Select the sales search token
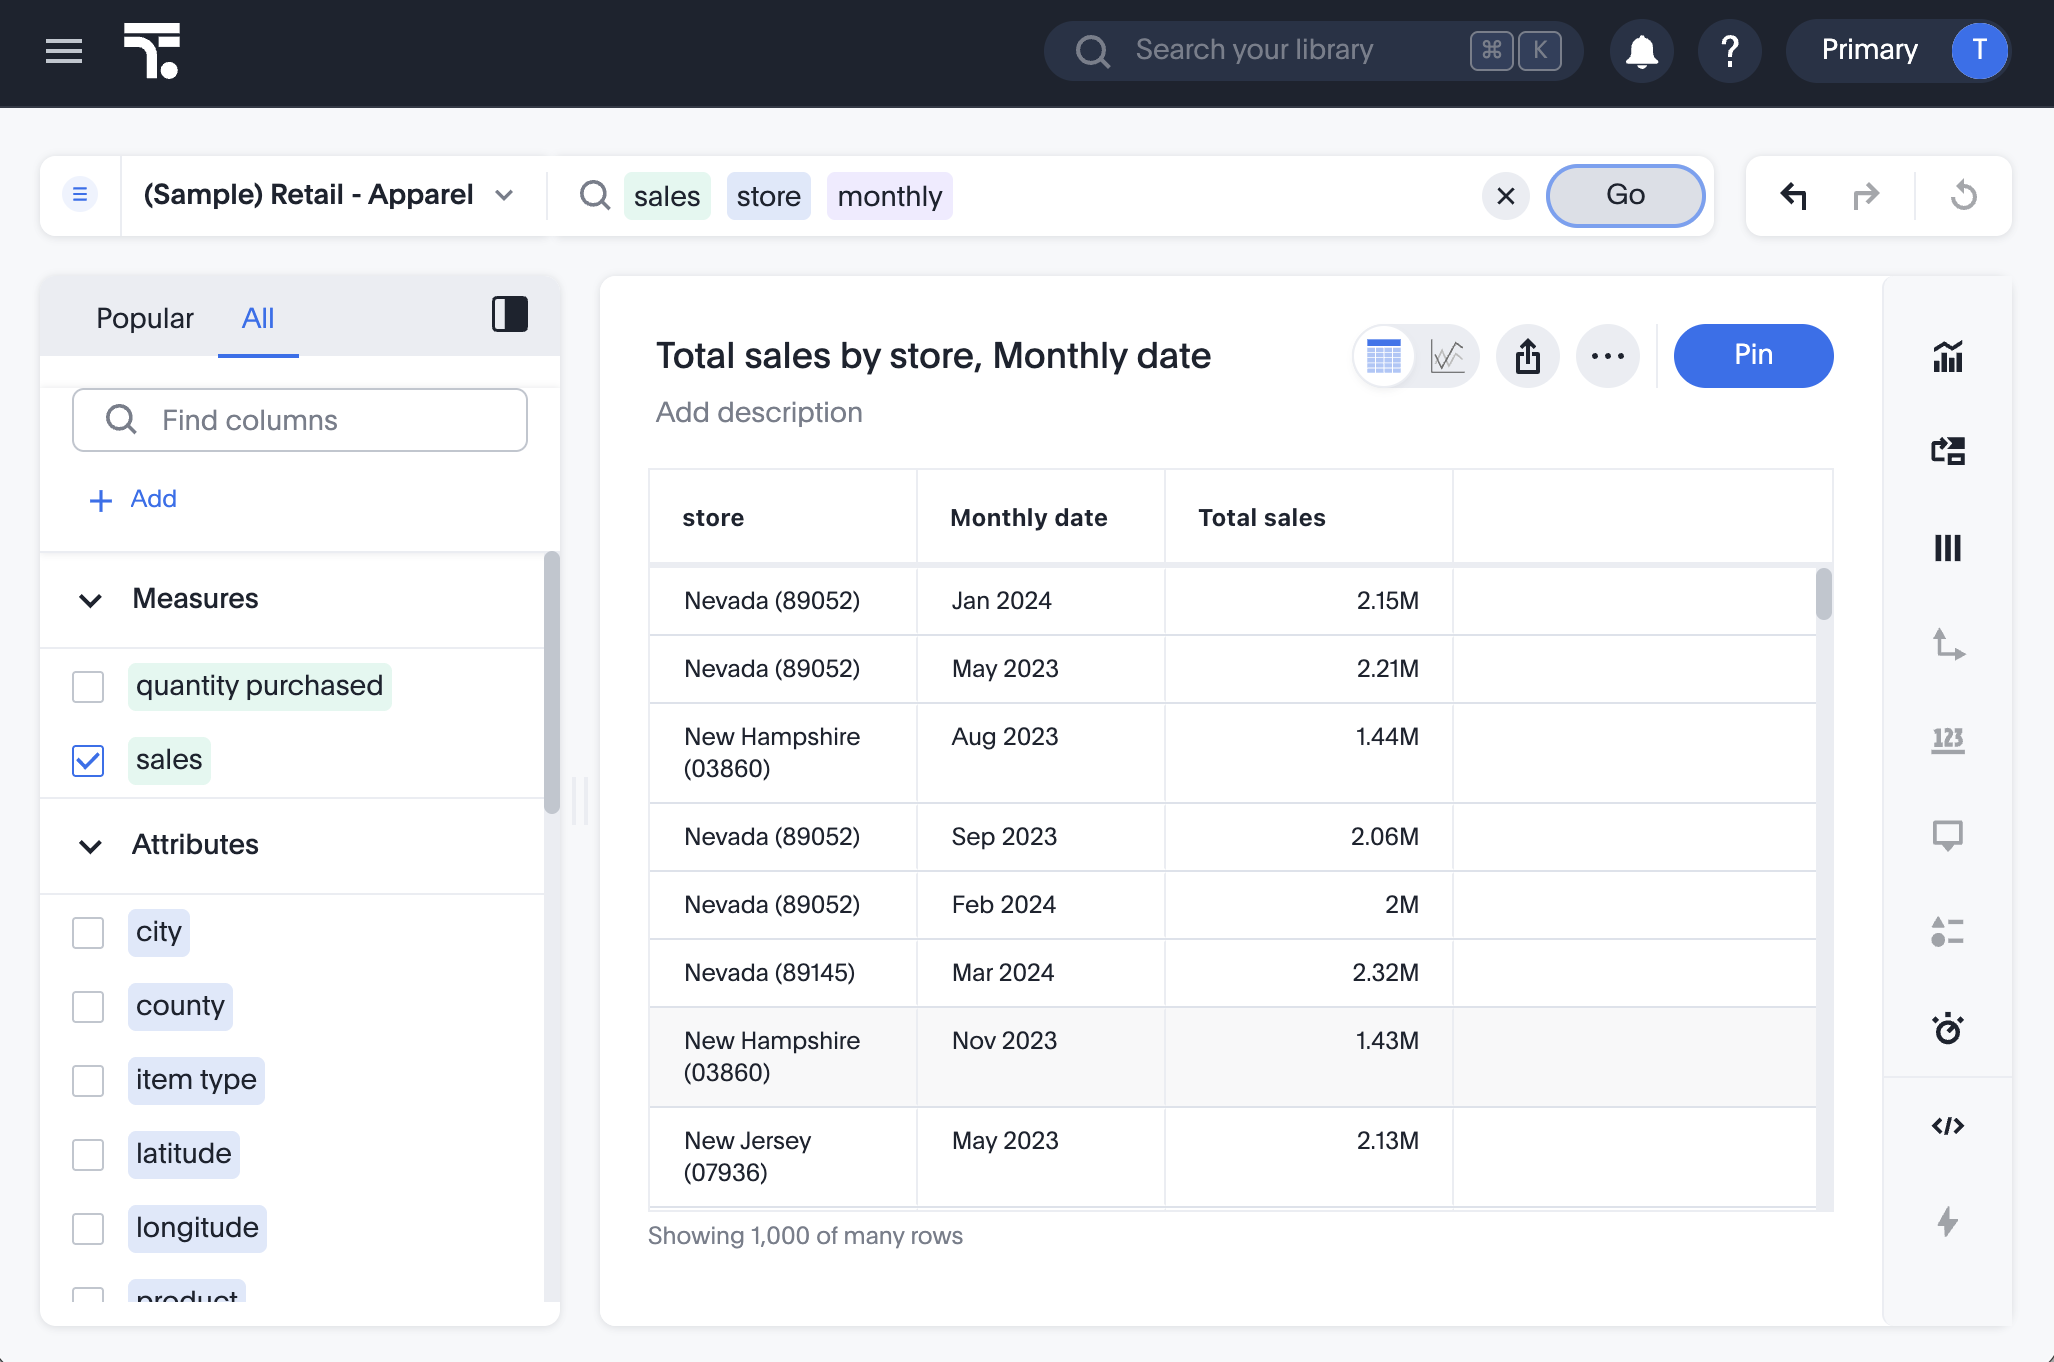 667,196
